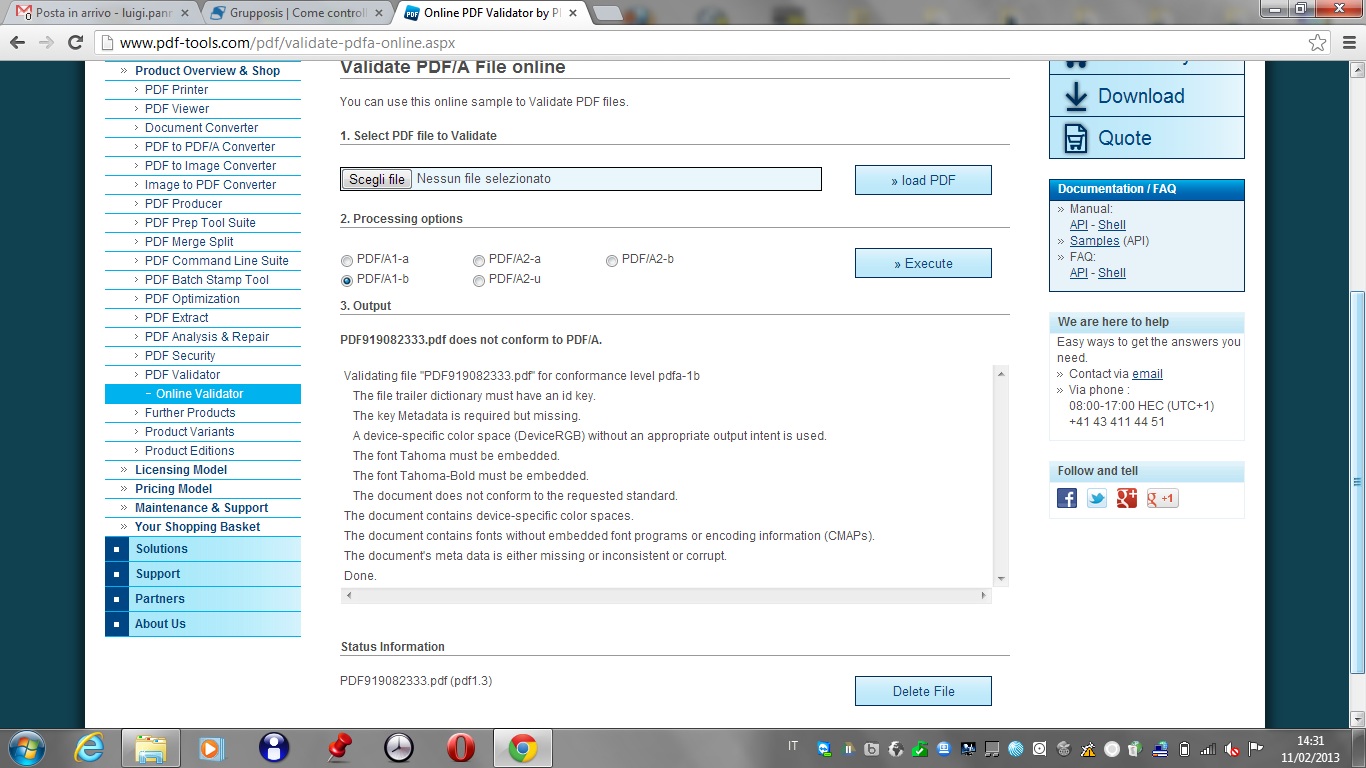Click the Scegli file button
This screenshot has width=1366, height=768.
[377, 179]
